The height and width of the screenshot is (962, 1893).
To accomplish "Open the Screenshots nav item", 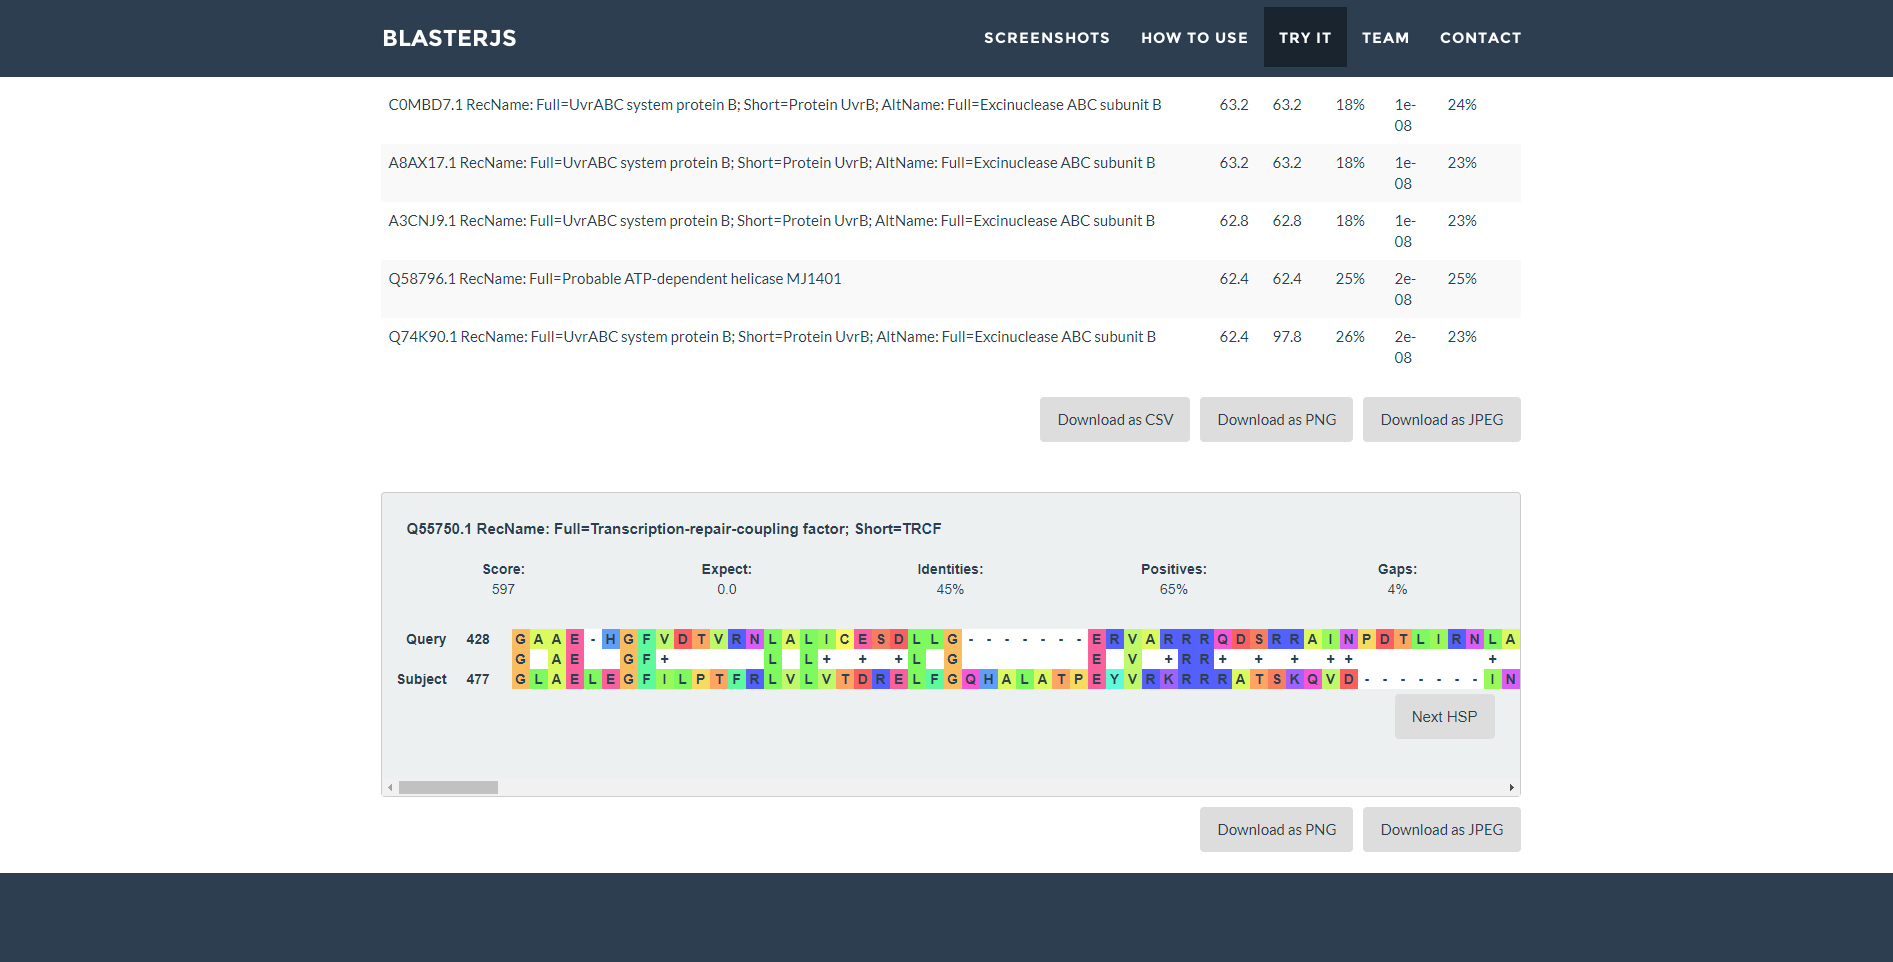I will point(1046,38).
